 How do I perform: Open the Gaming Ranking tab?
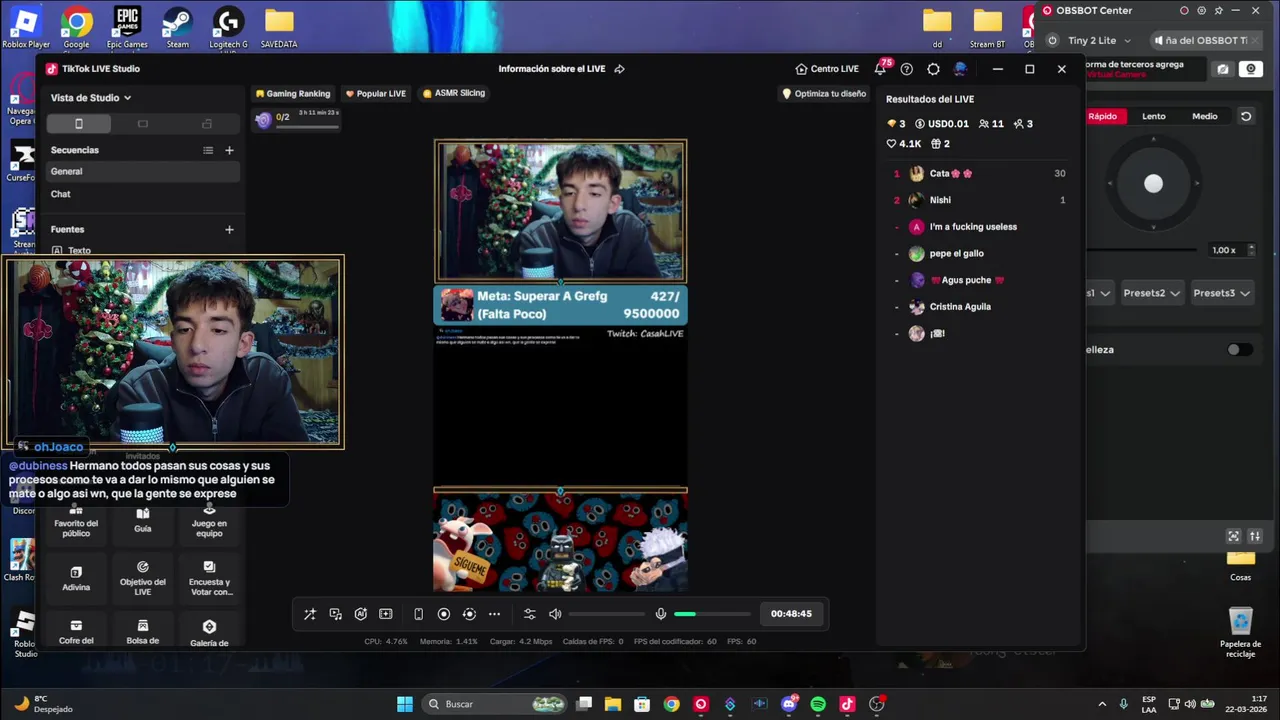tap(292, 93)
